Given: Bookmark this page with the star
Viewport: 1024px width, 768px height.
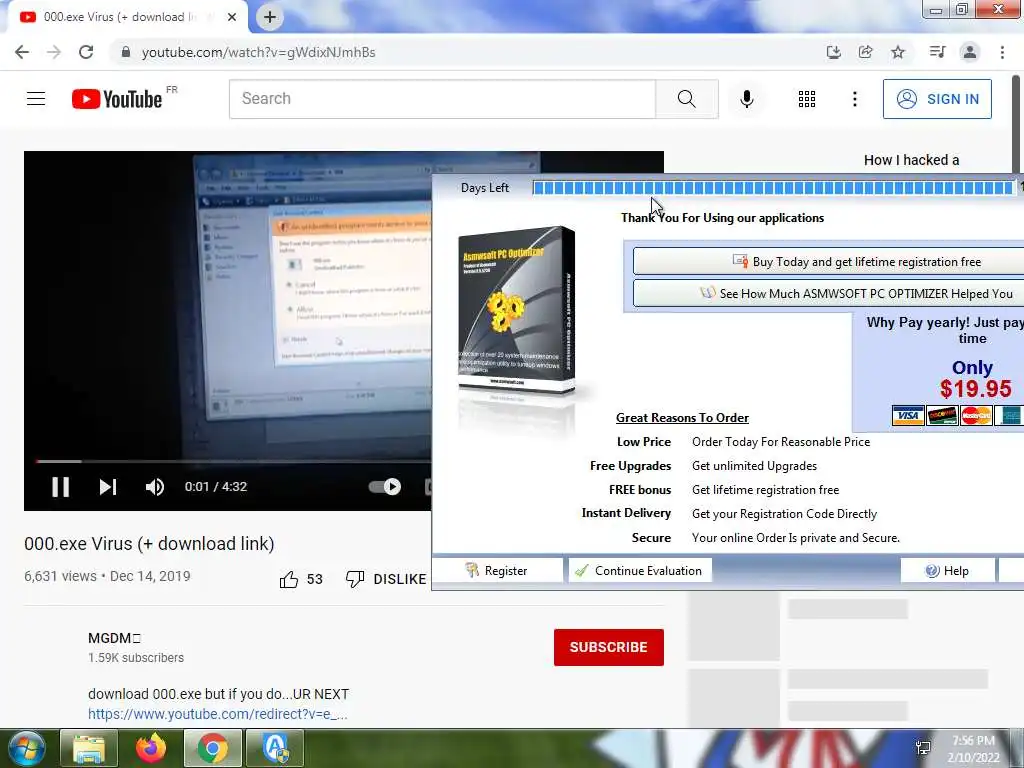Looking at the screenshot, I should click(x=898, y=52).
